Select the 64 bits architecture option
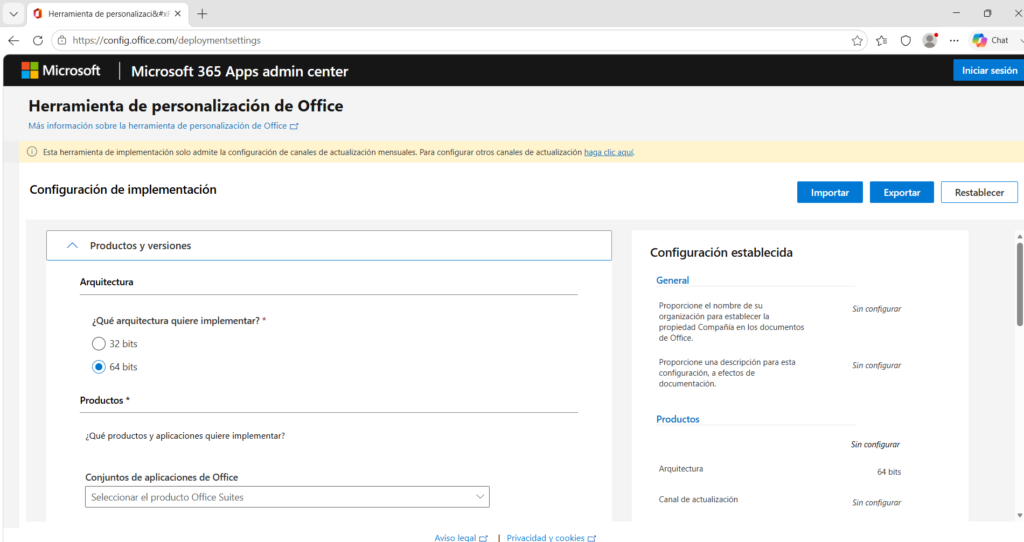 [x=99, y=367]
